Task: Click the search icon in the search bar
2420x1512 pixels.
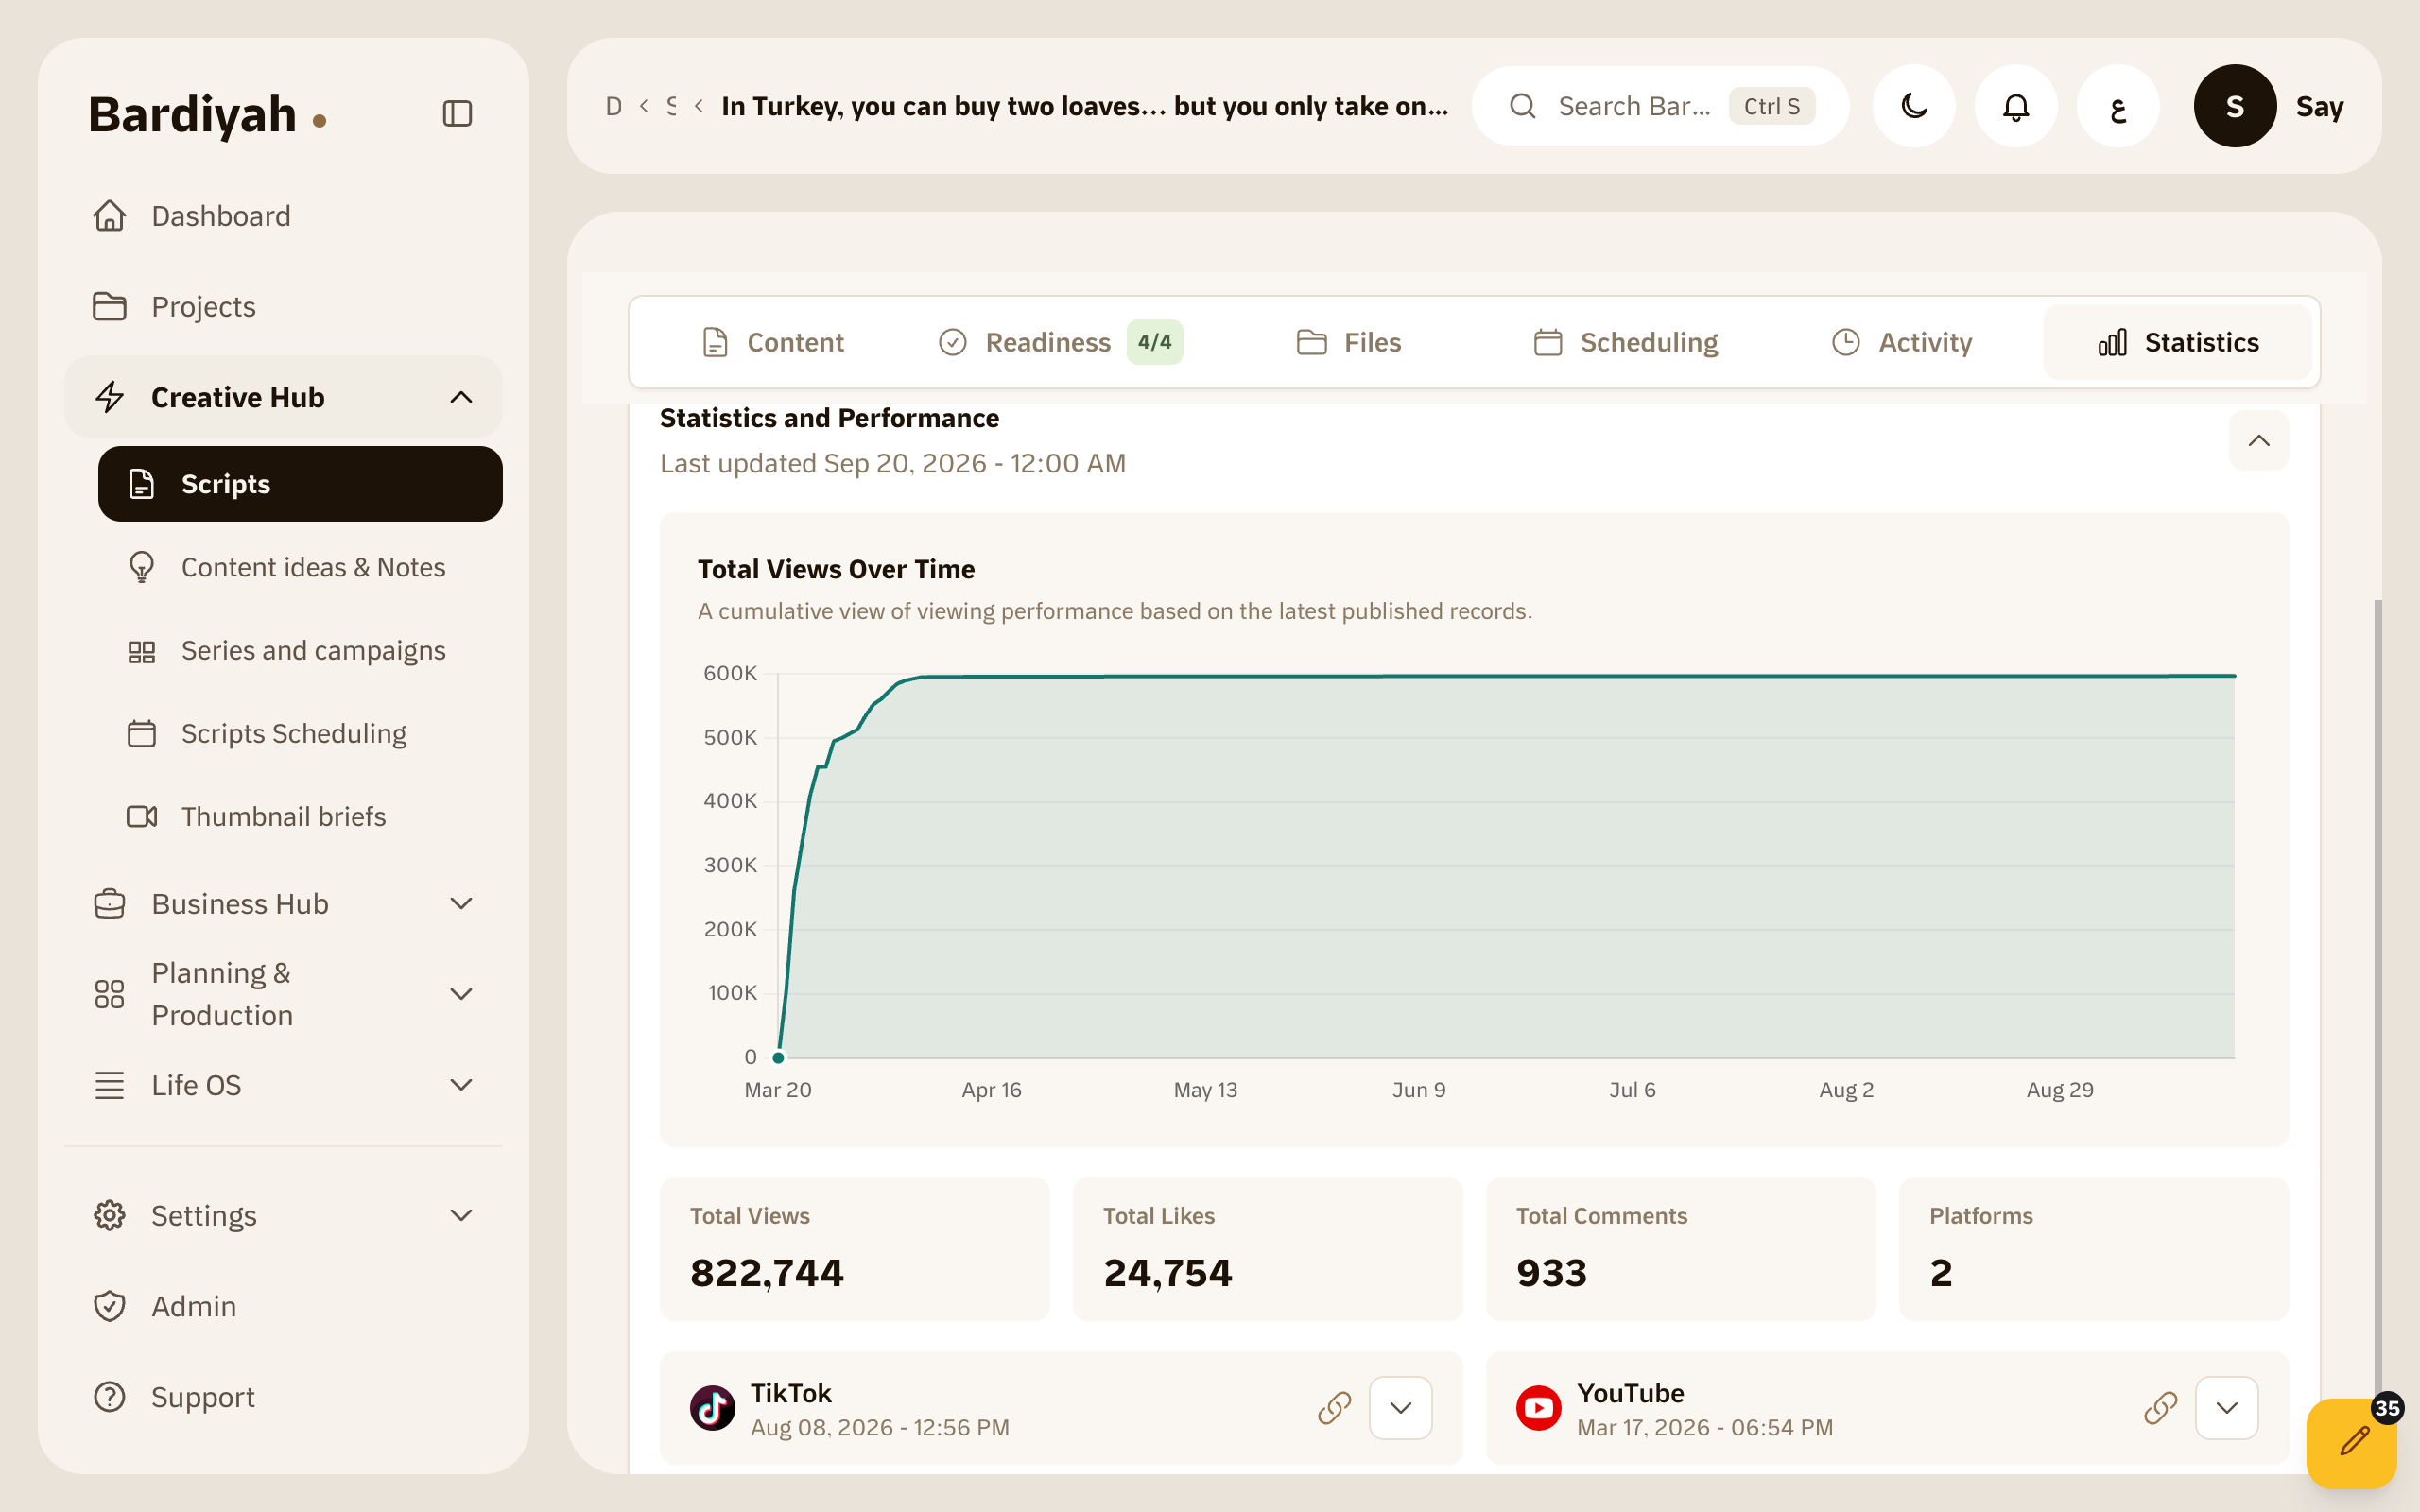Action: (1522, 106)
